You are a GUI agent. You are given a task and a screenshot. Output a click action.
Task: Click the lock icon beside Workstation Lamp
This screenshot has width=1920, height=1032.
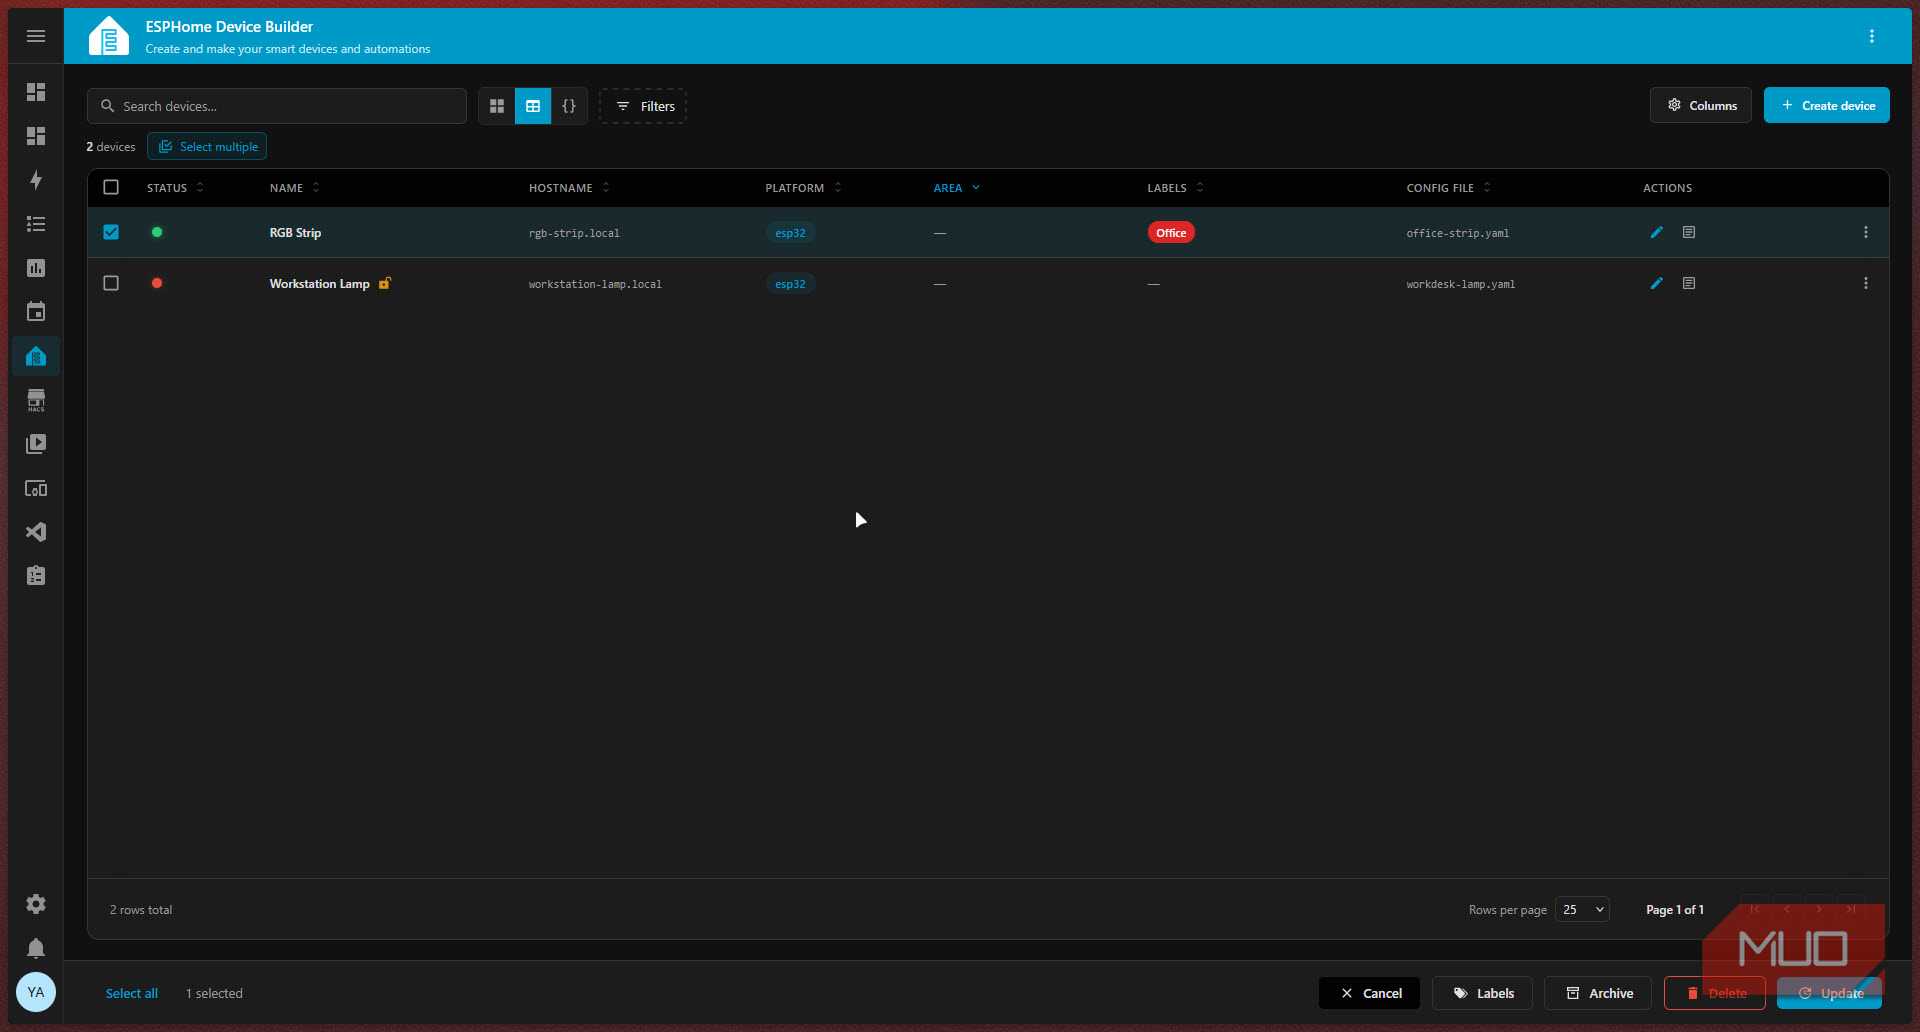(x=384, y=283)
